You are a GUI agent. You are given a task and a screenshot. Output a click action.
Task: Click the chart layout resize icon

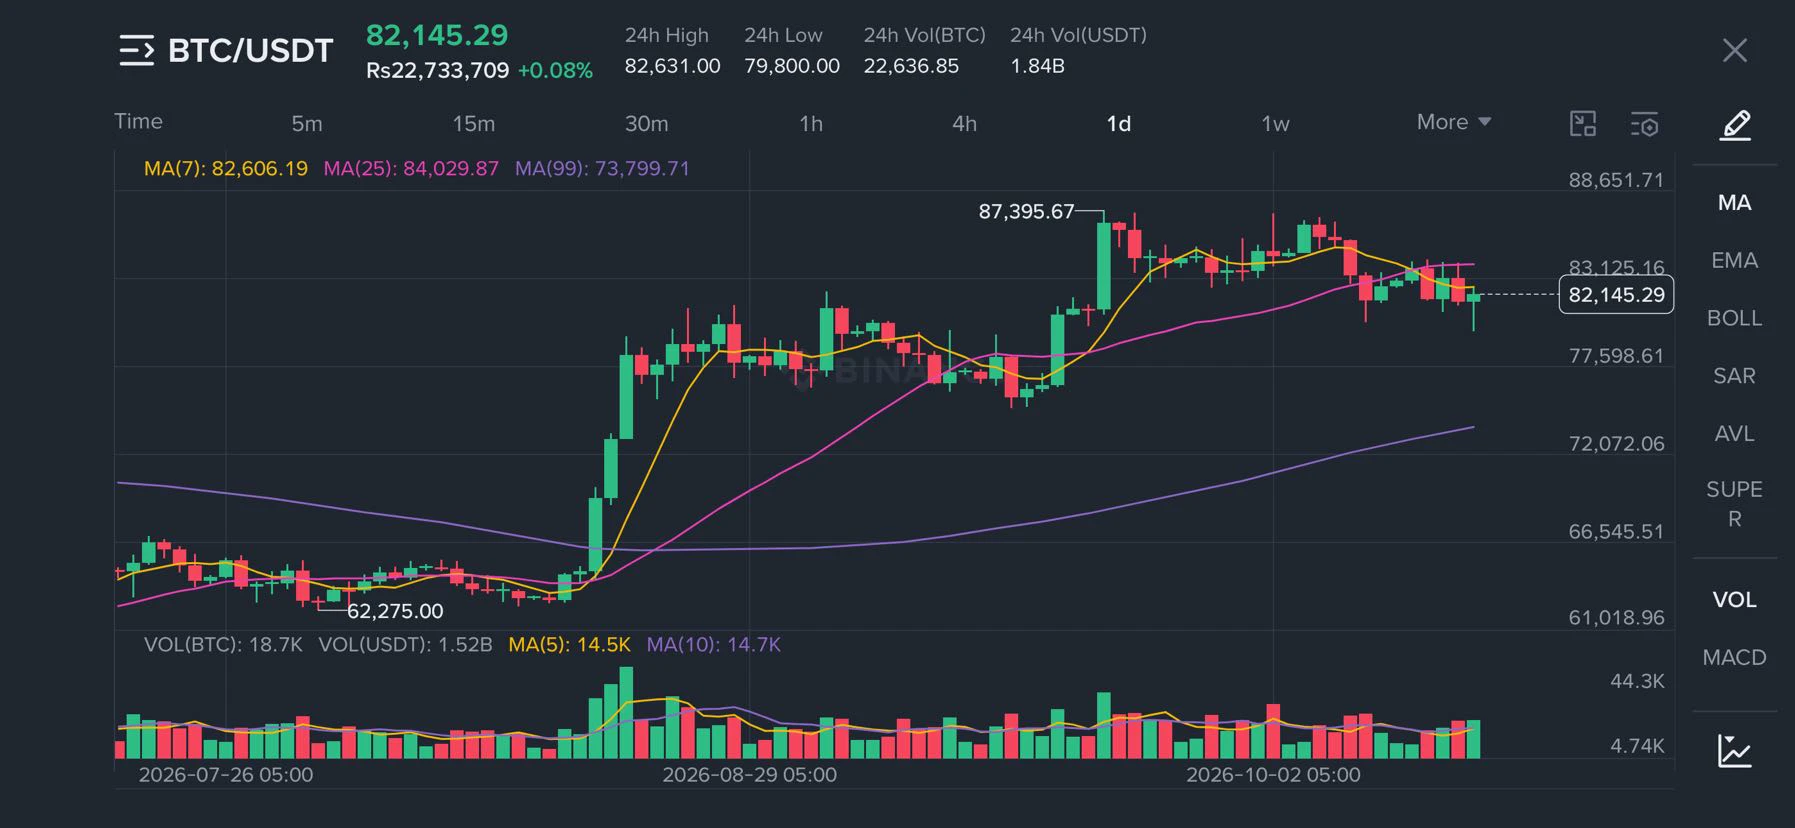[x=1583, y=124]
